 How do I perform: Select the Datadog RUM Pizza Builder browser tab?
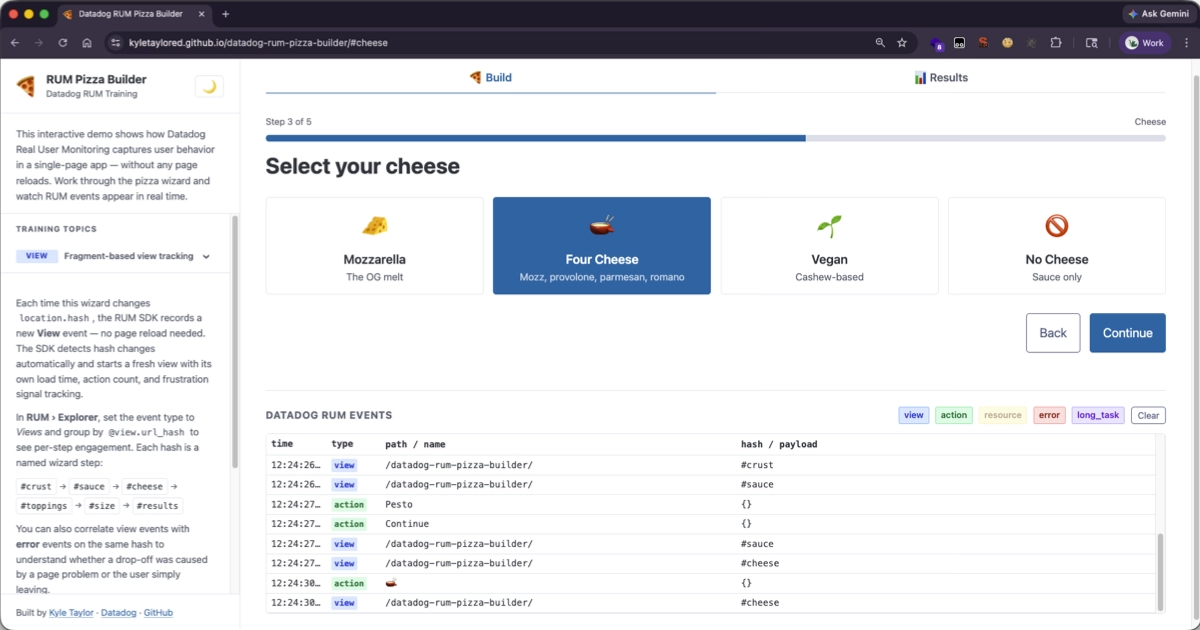134,14
